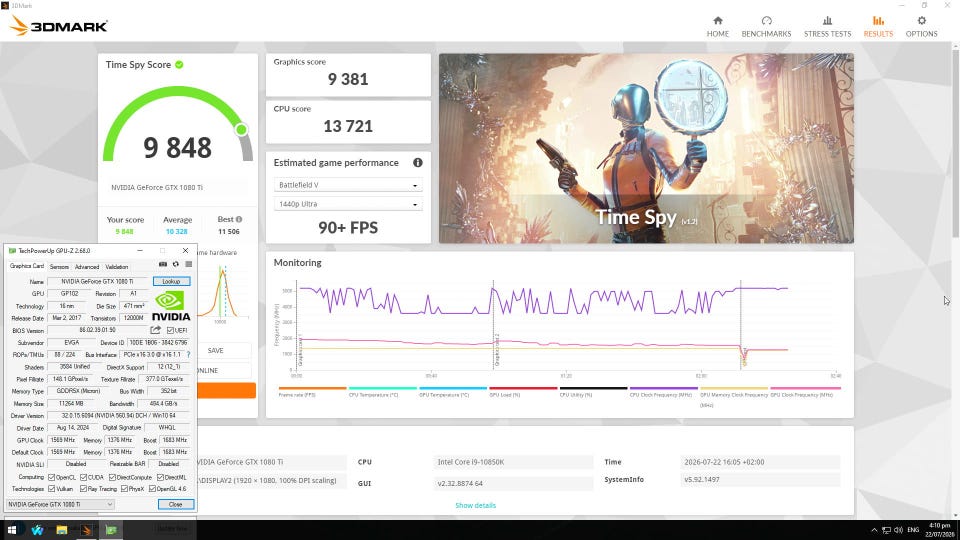The height and width of the screenshot is (540, 960).
Task: Click the bus interface question mark
Action: click(x=188, y=354)
